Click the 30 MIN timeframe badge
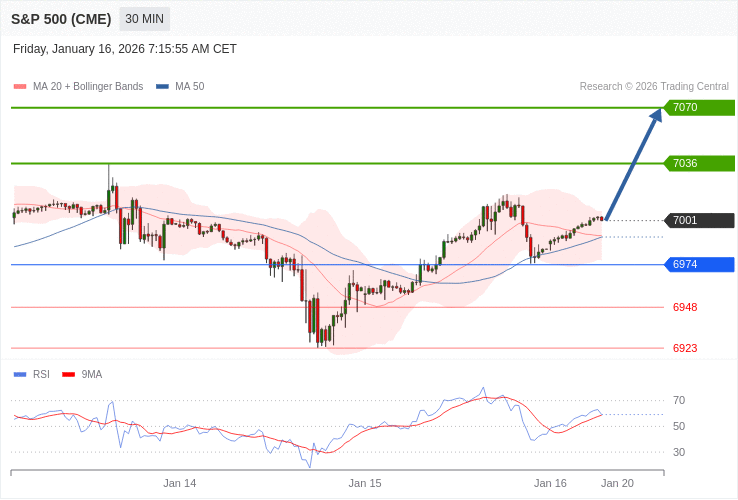The image size is (738, 500). pyautogui.click(x=144, y=19)
